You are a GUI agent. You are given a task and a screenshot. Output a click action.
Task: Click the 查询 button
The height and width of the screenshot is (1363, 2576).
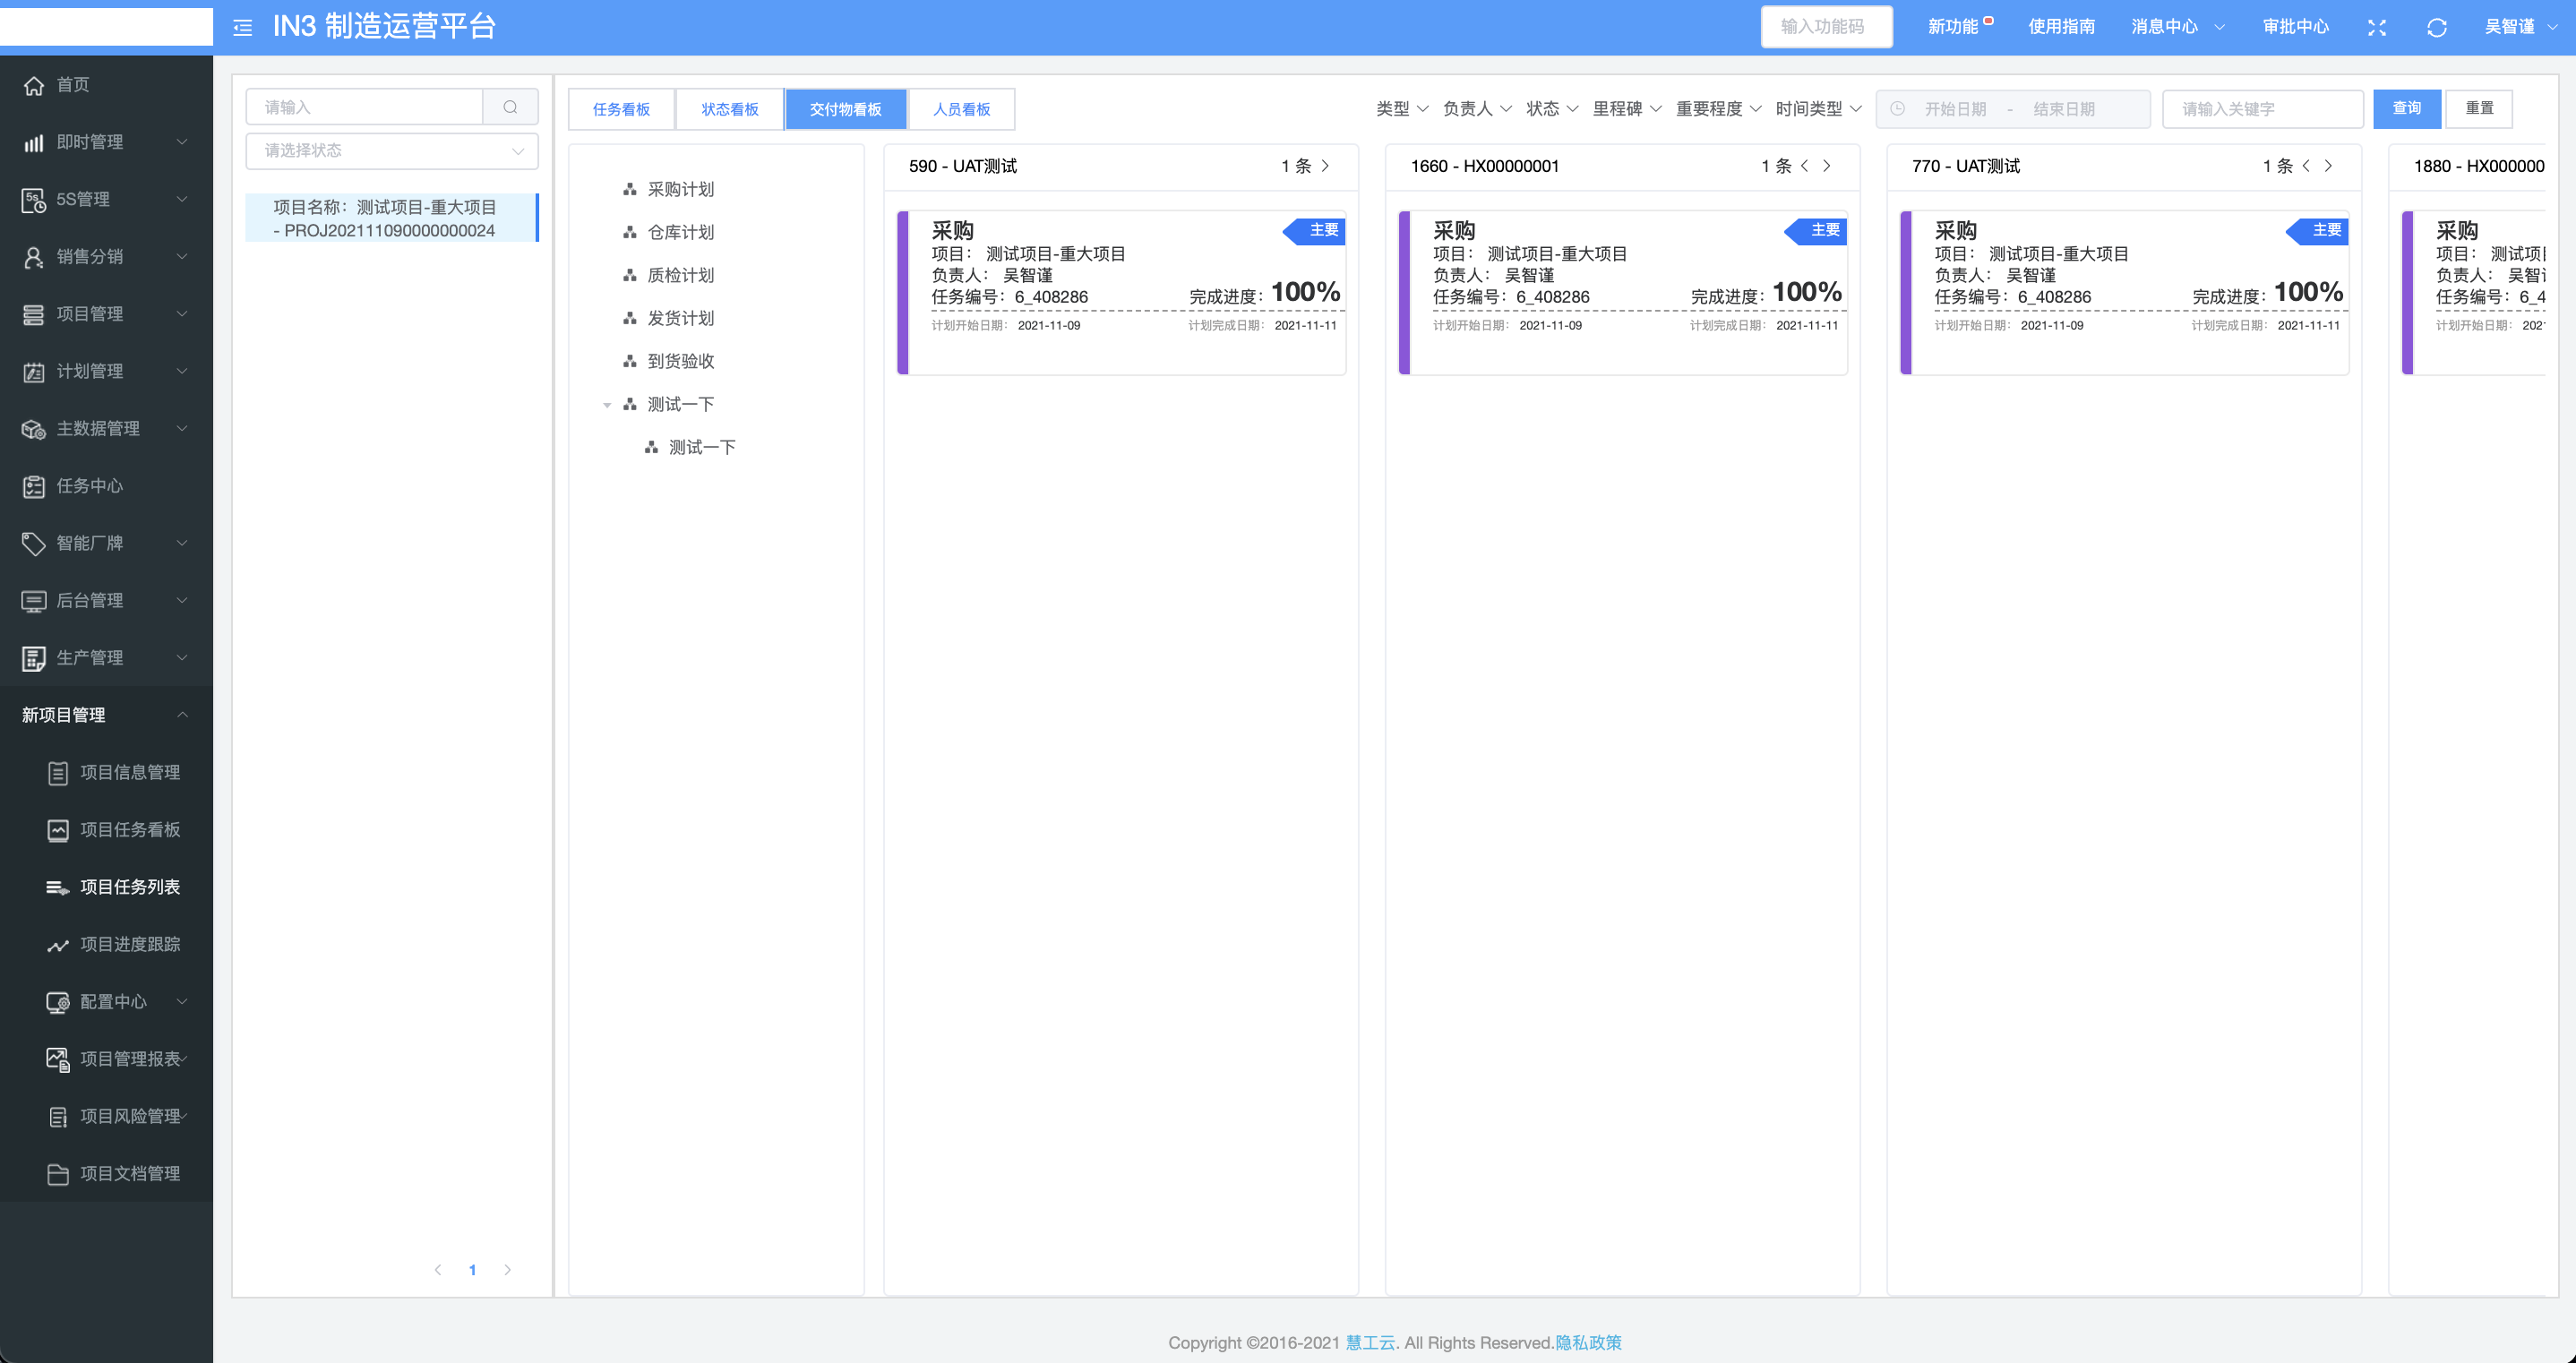pyautogui.click(x=2406, y=108)
